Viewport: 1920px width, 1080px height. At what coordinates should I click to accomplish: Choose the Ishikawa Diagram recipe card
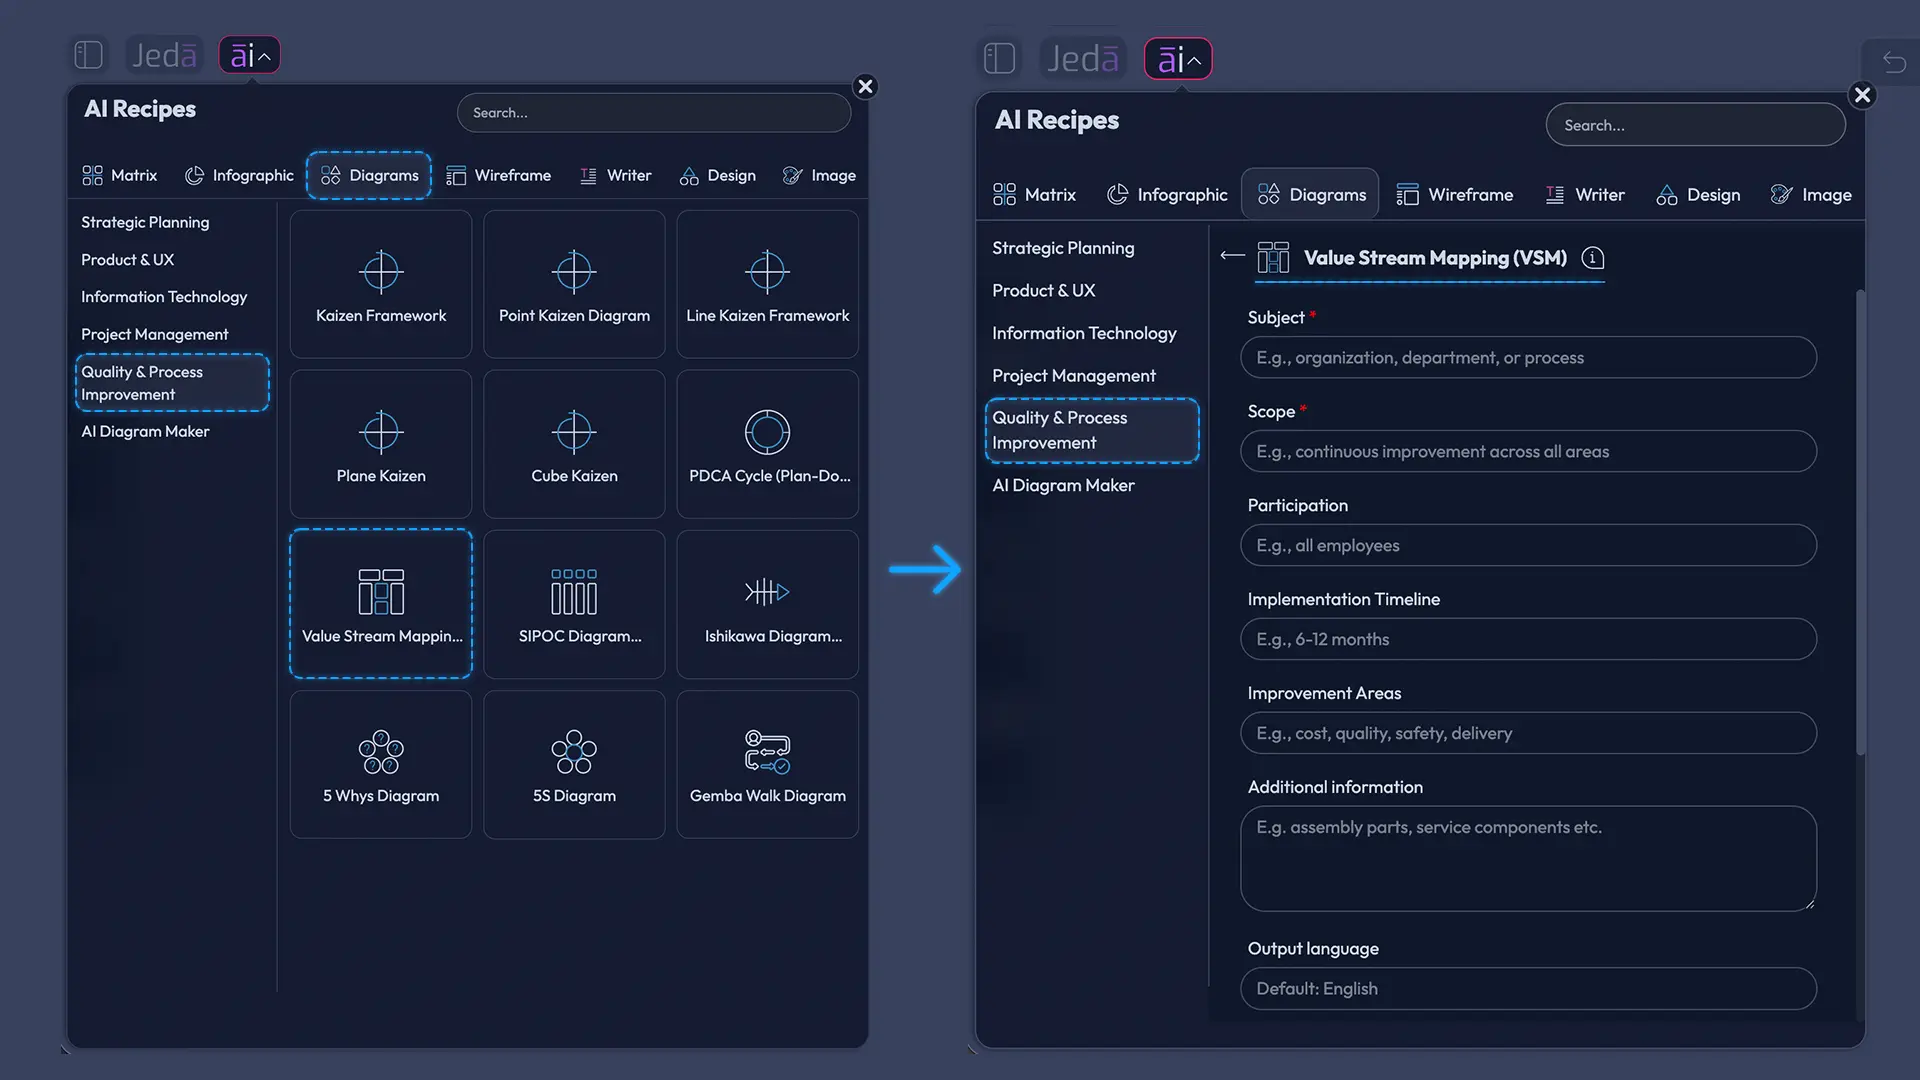pyautogui.click(x=768, y=604)
